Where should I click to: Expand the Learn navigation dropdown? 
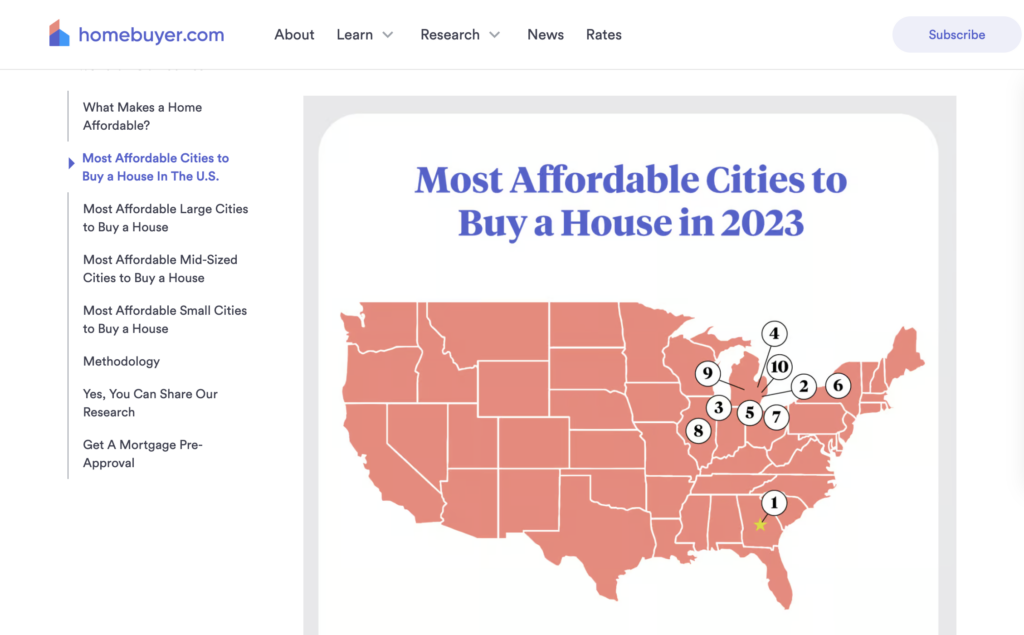tap(365, 34)
